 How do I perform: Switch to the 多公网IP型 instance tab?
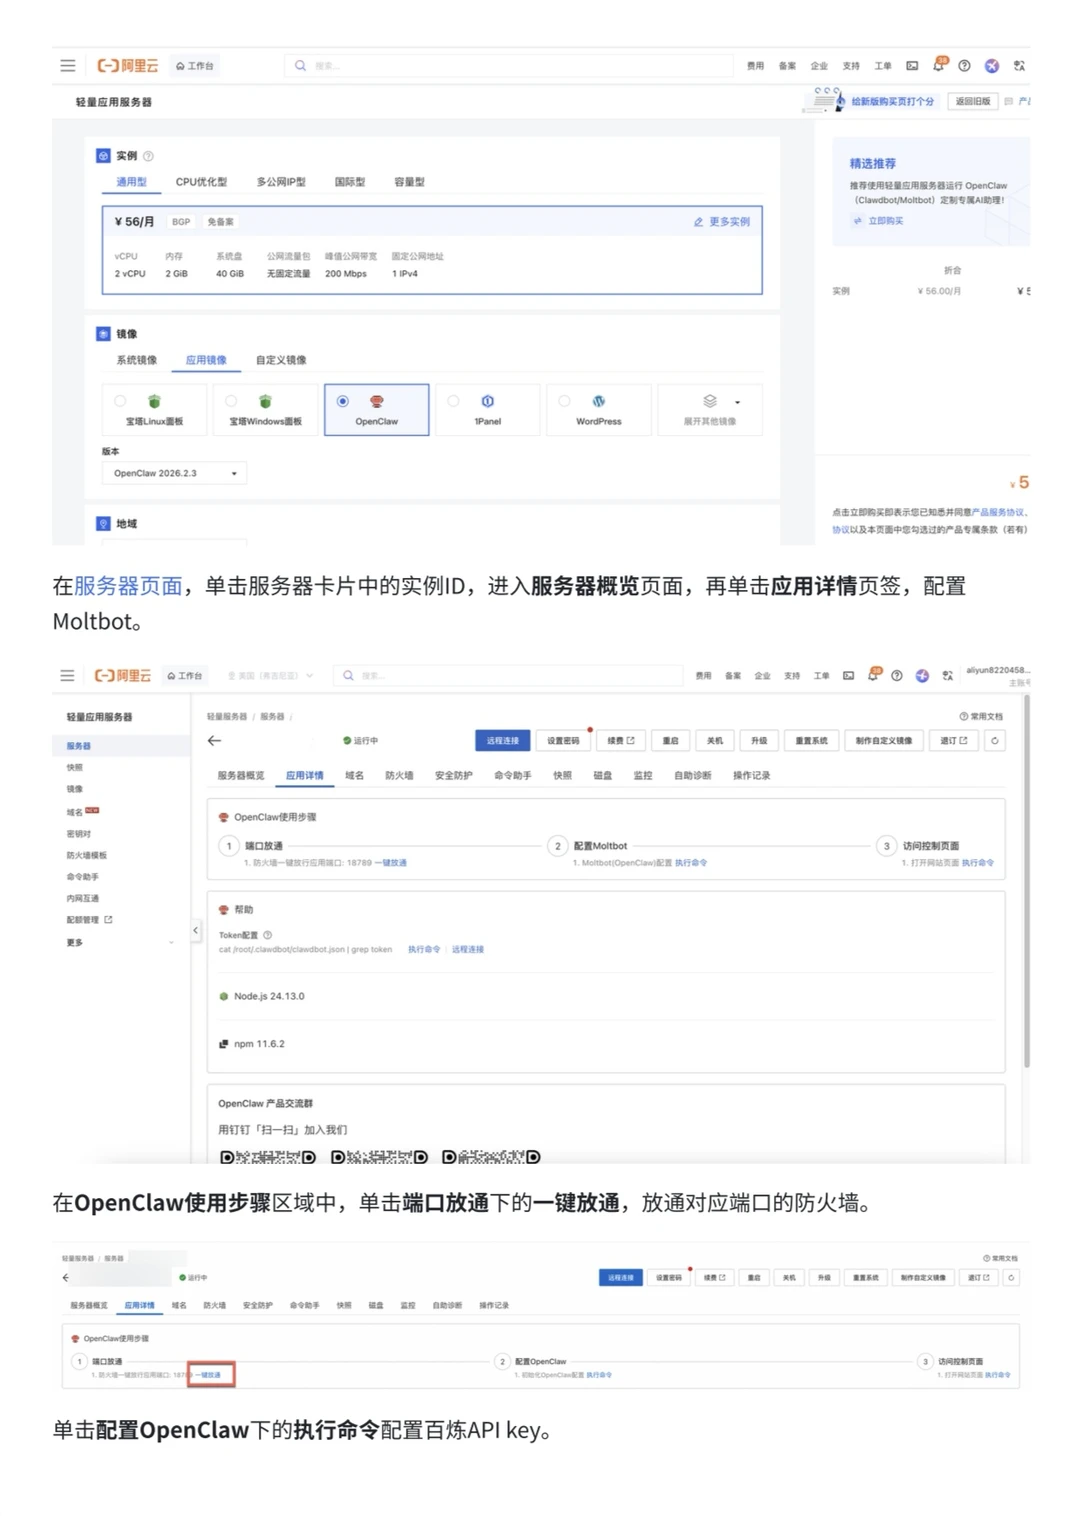click(x=281, y=182)
